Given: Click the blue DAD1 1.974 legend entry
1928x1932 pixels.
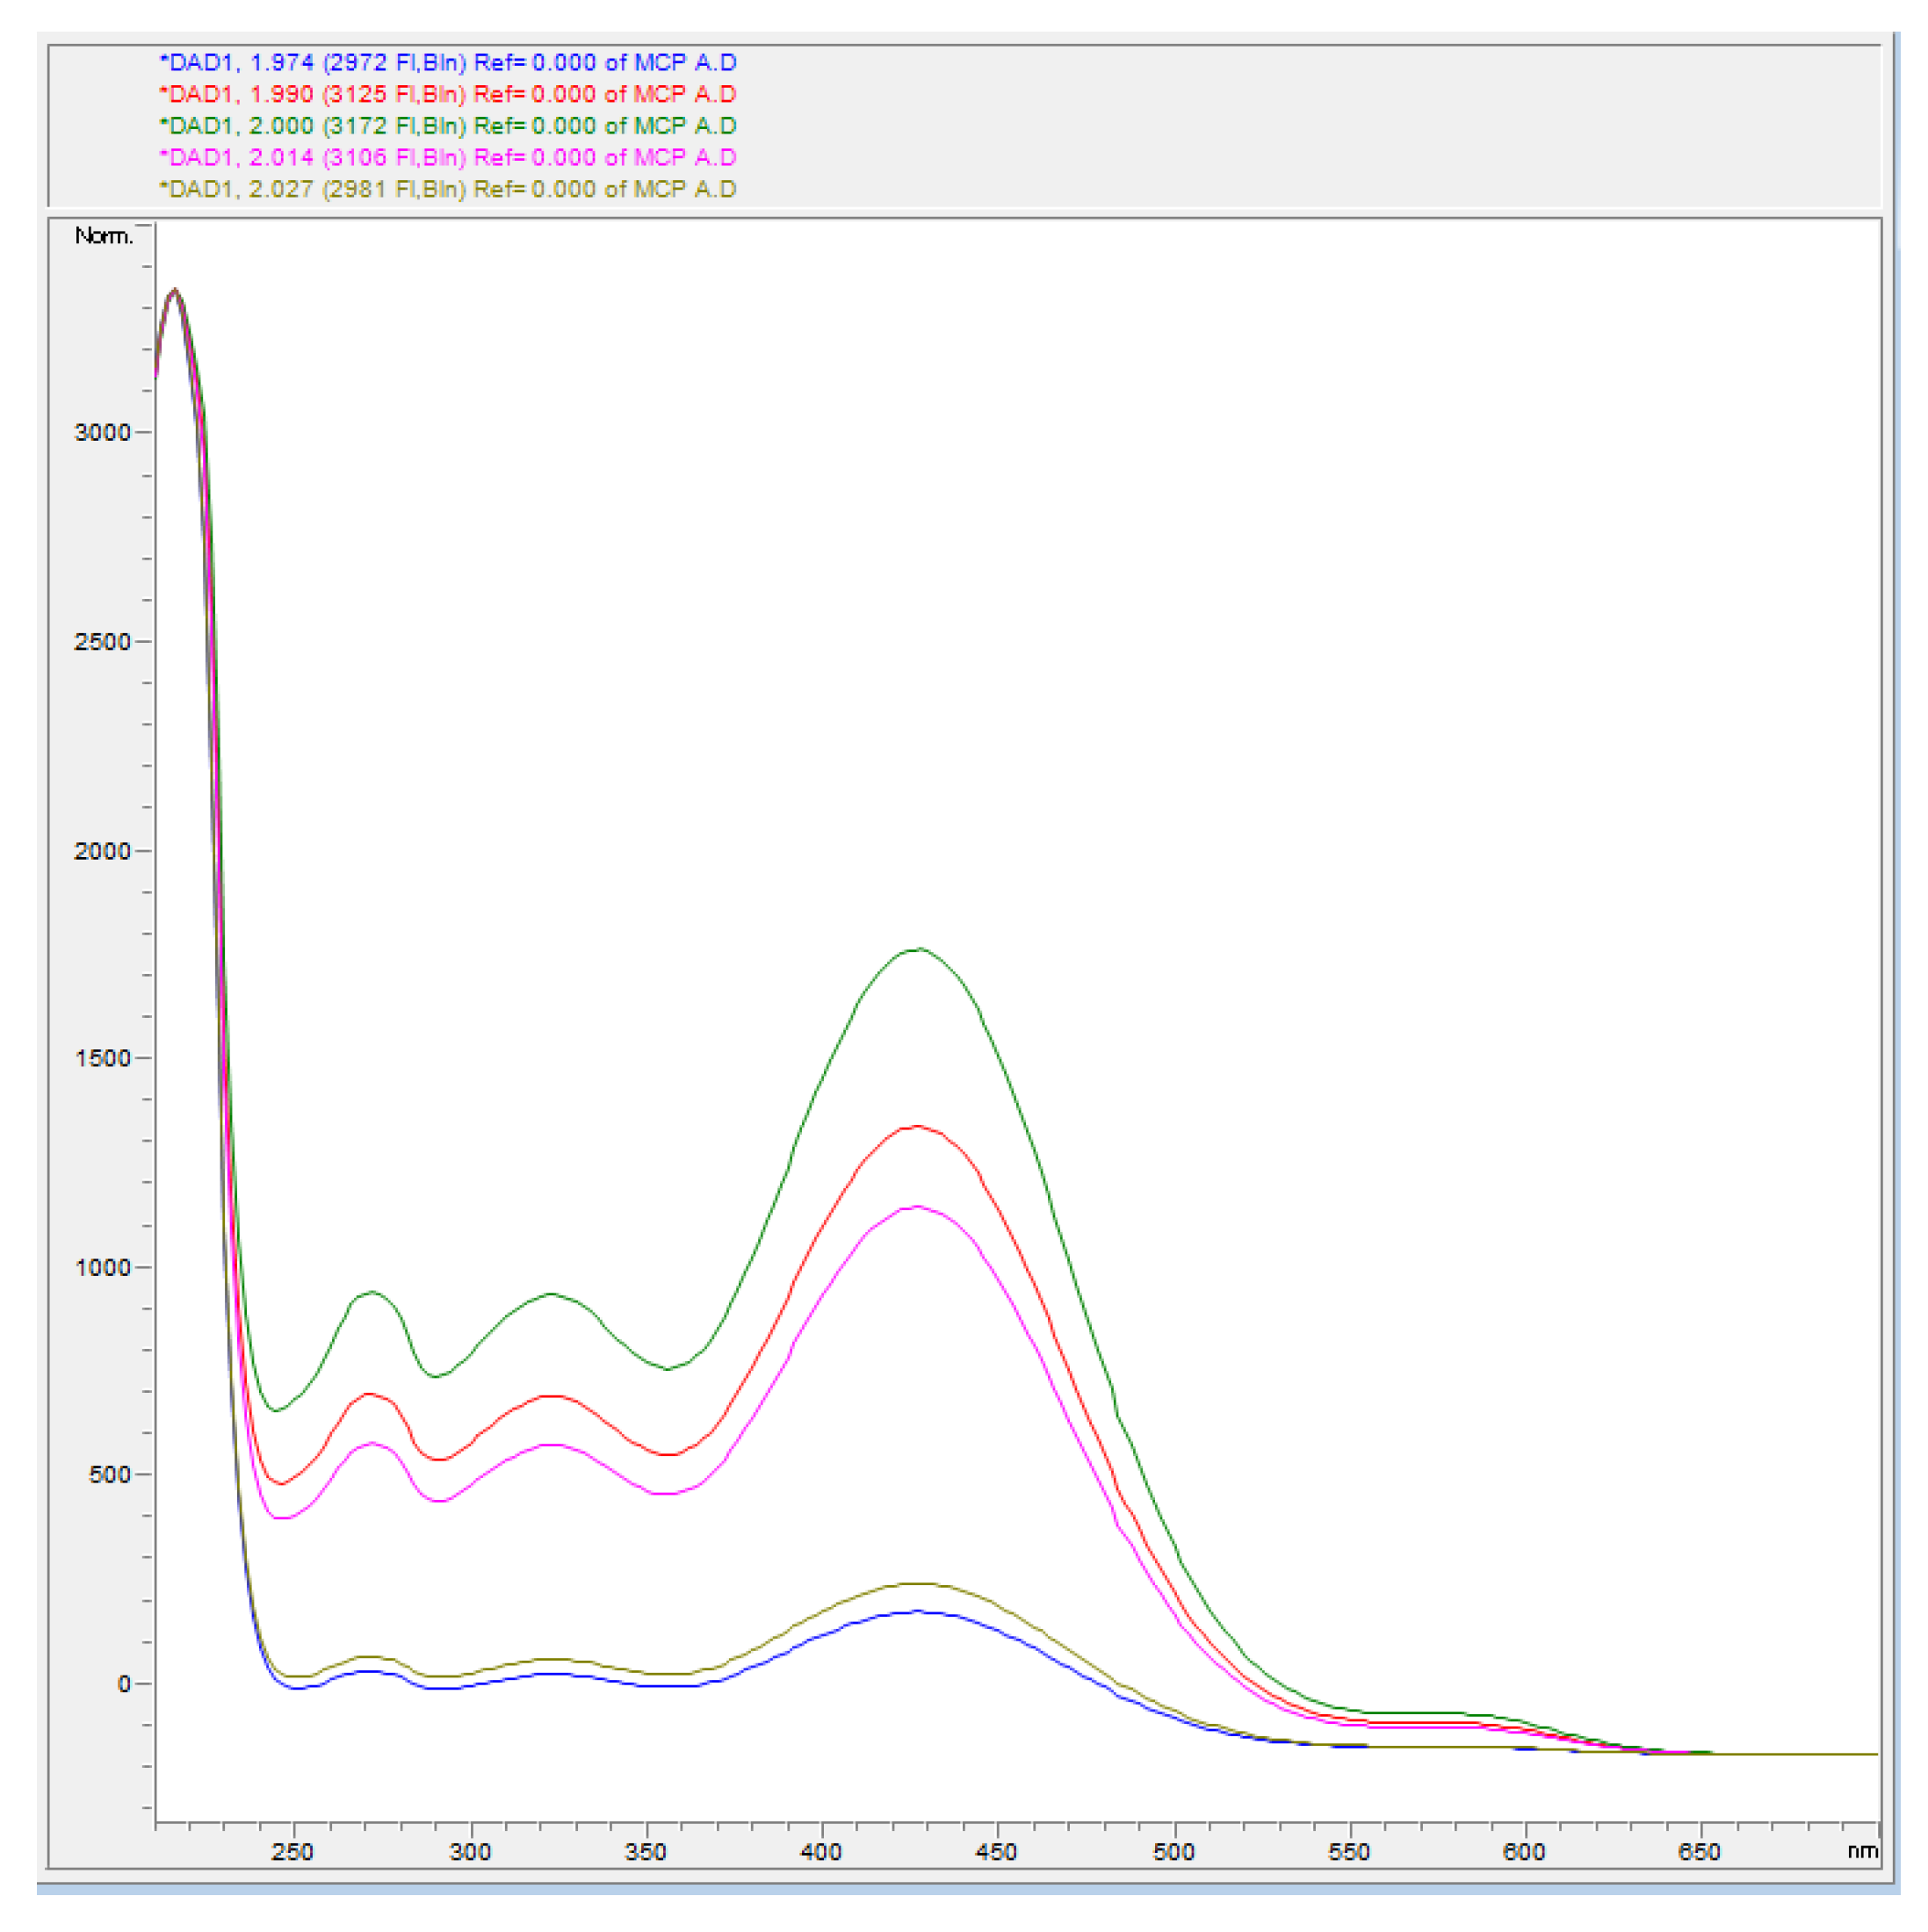Looking at the screenshot, I should click(447, 62).
